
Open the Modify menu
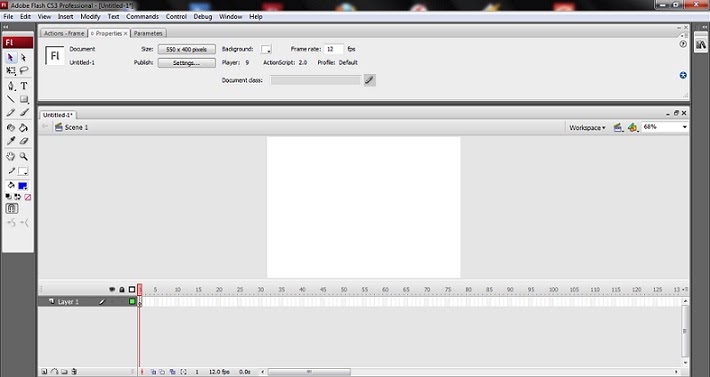[90, 16]
